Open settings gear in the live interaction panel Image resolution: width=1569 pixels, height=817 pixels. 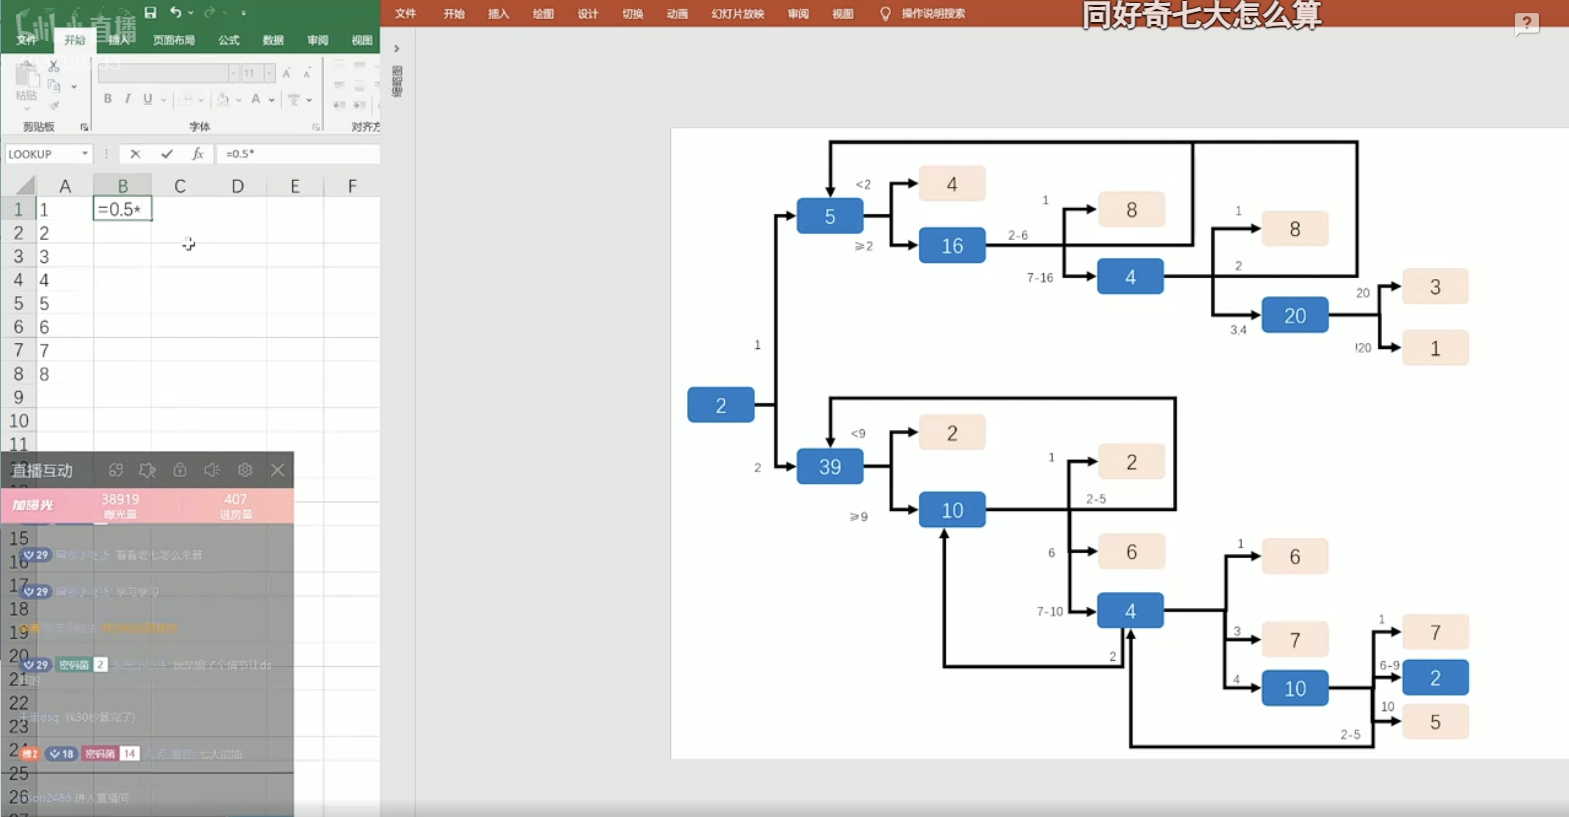click(245, 470)
